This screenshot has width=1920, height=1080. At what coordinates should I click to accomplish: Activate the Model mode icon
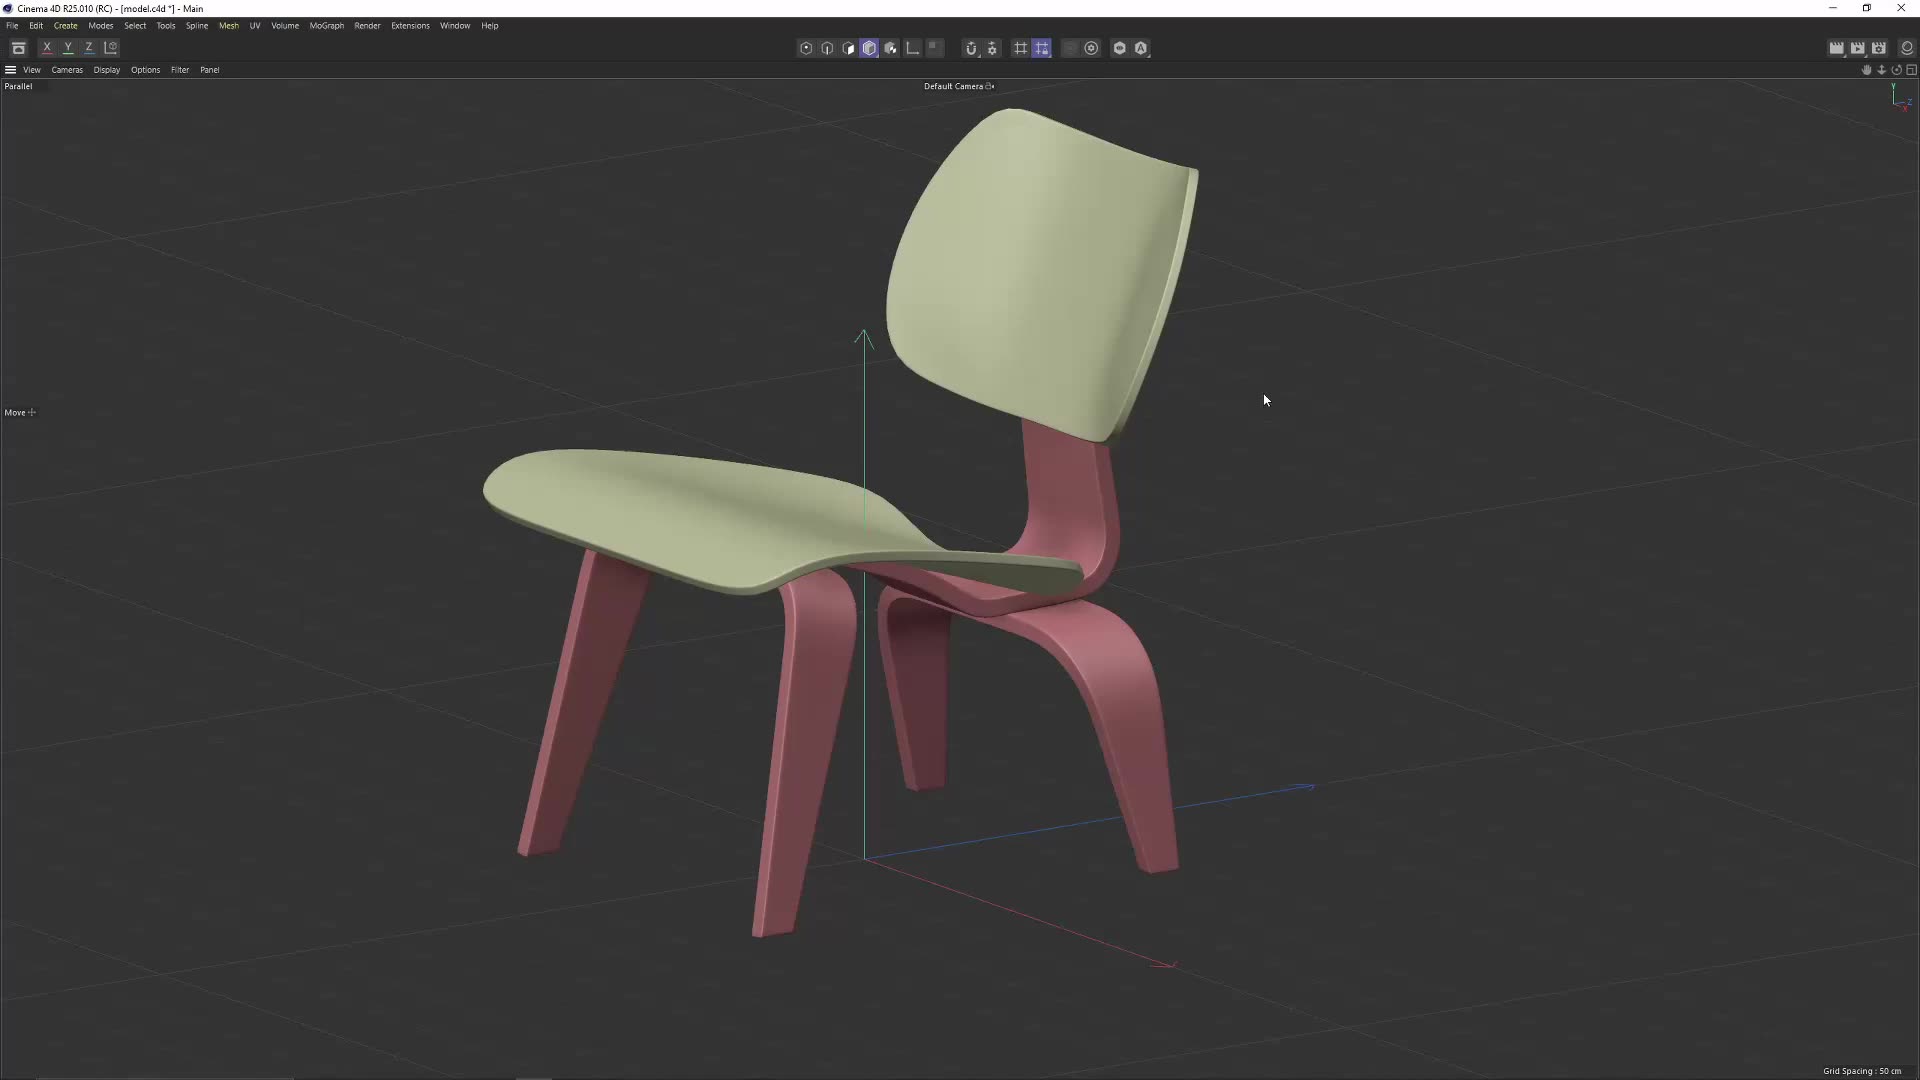(x=870, y=48)
